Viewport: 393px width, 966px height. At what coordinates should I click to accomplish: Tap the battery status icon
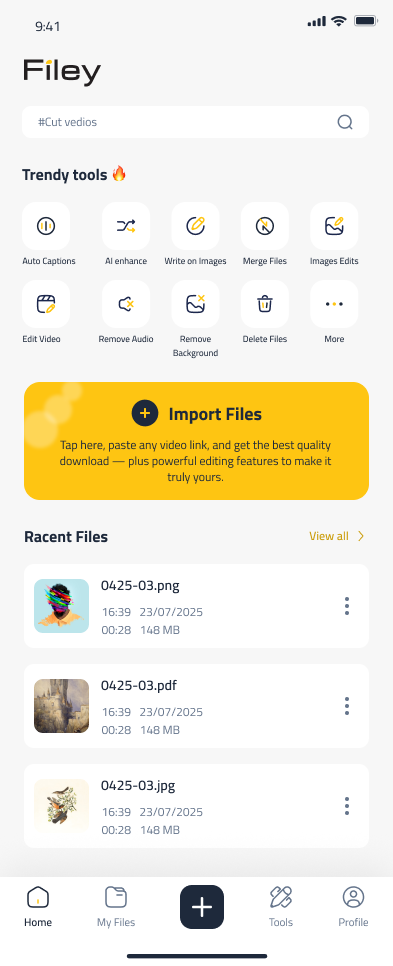365,21
